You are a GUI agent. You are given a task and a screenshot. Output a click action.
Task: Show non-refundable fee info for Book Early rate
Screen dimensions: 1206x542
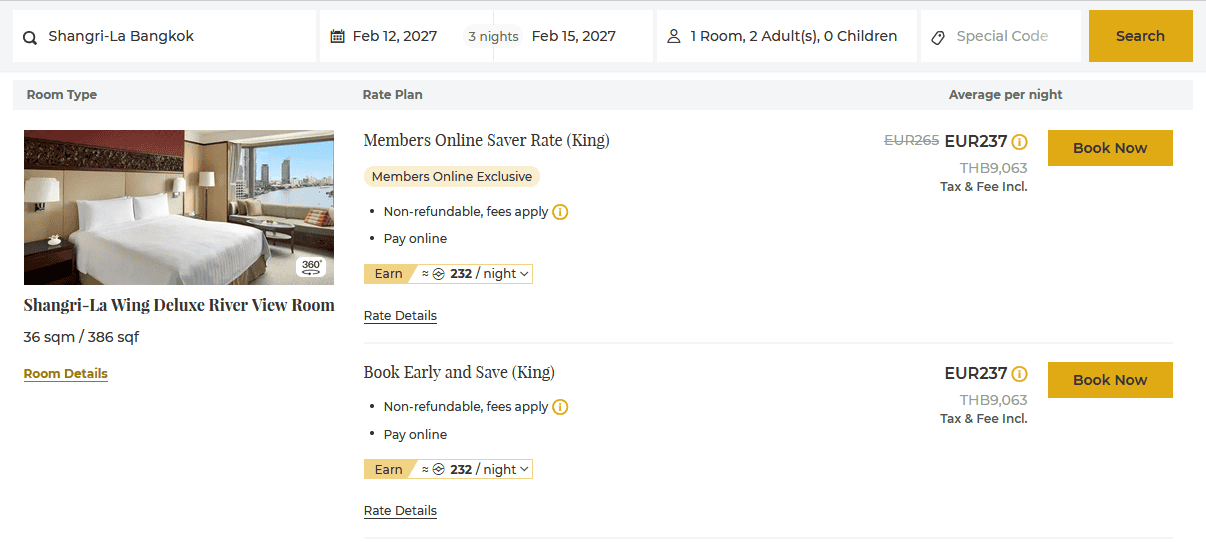pyautogui.click(x=560, y=407)
